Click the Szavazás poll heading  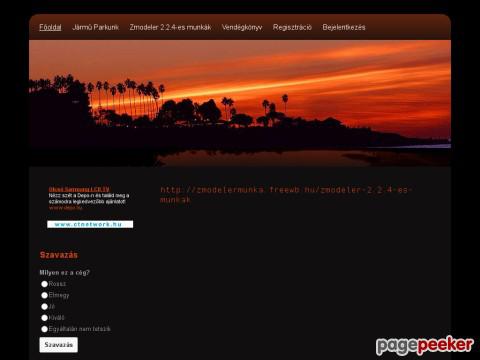[59, 255]
